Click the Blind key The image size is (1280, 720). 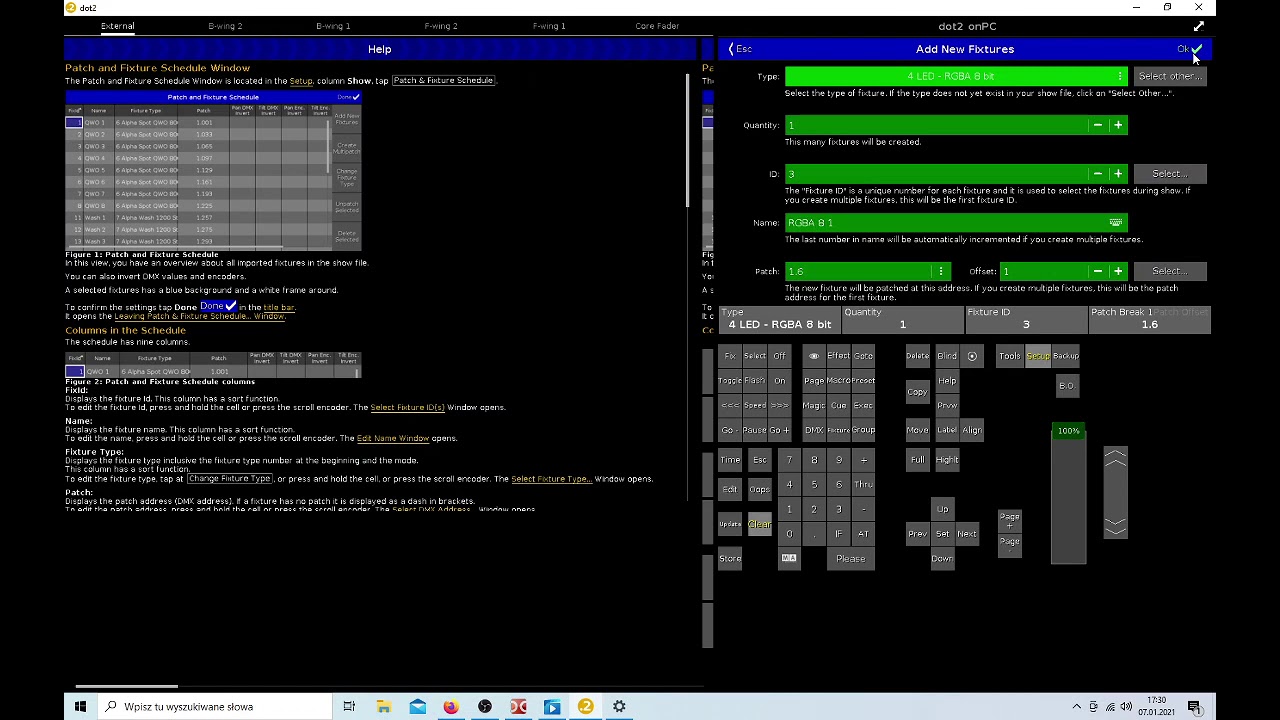947,356
